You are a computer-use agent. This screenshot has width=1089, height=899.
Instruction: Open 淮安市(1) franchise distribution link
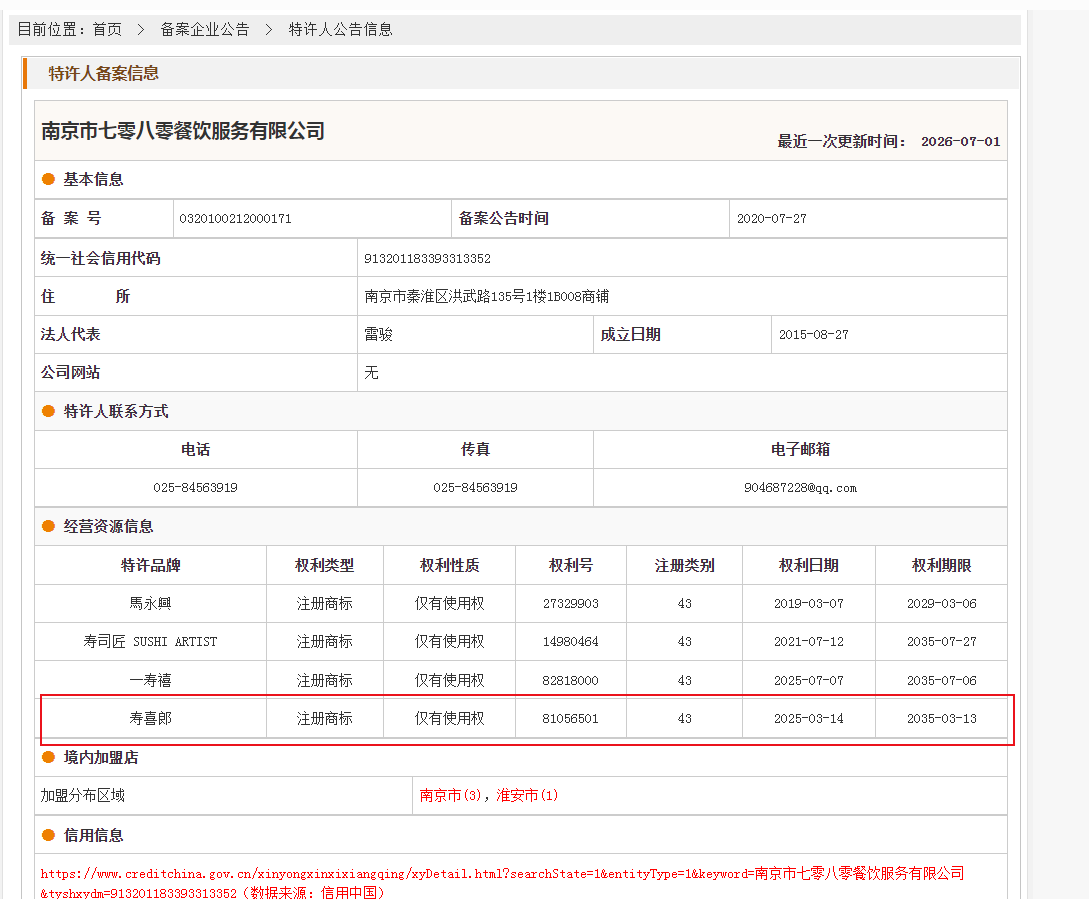coord(527,795)
